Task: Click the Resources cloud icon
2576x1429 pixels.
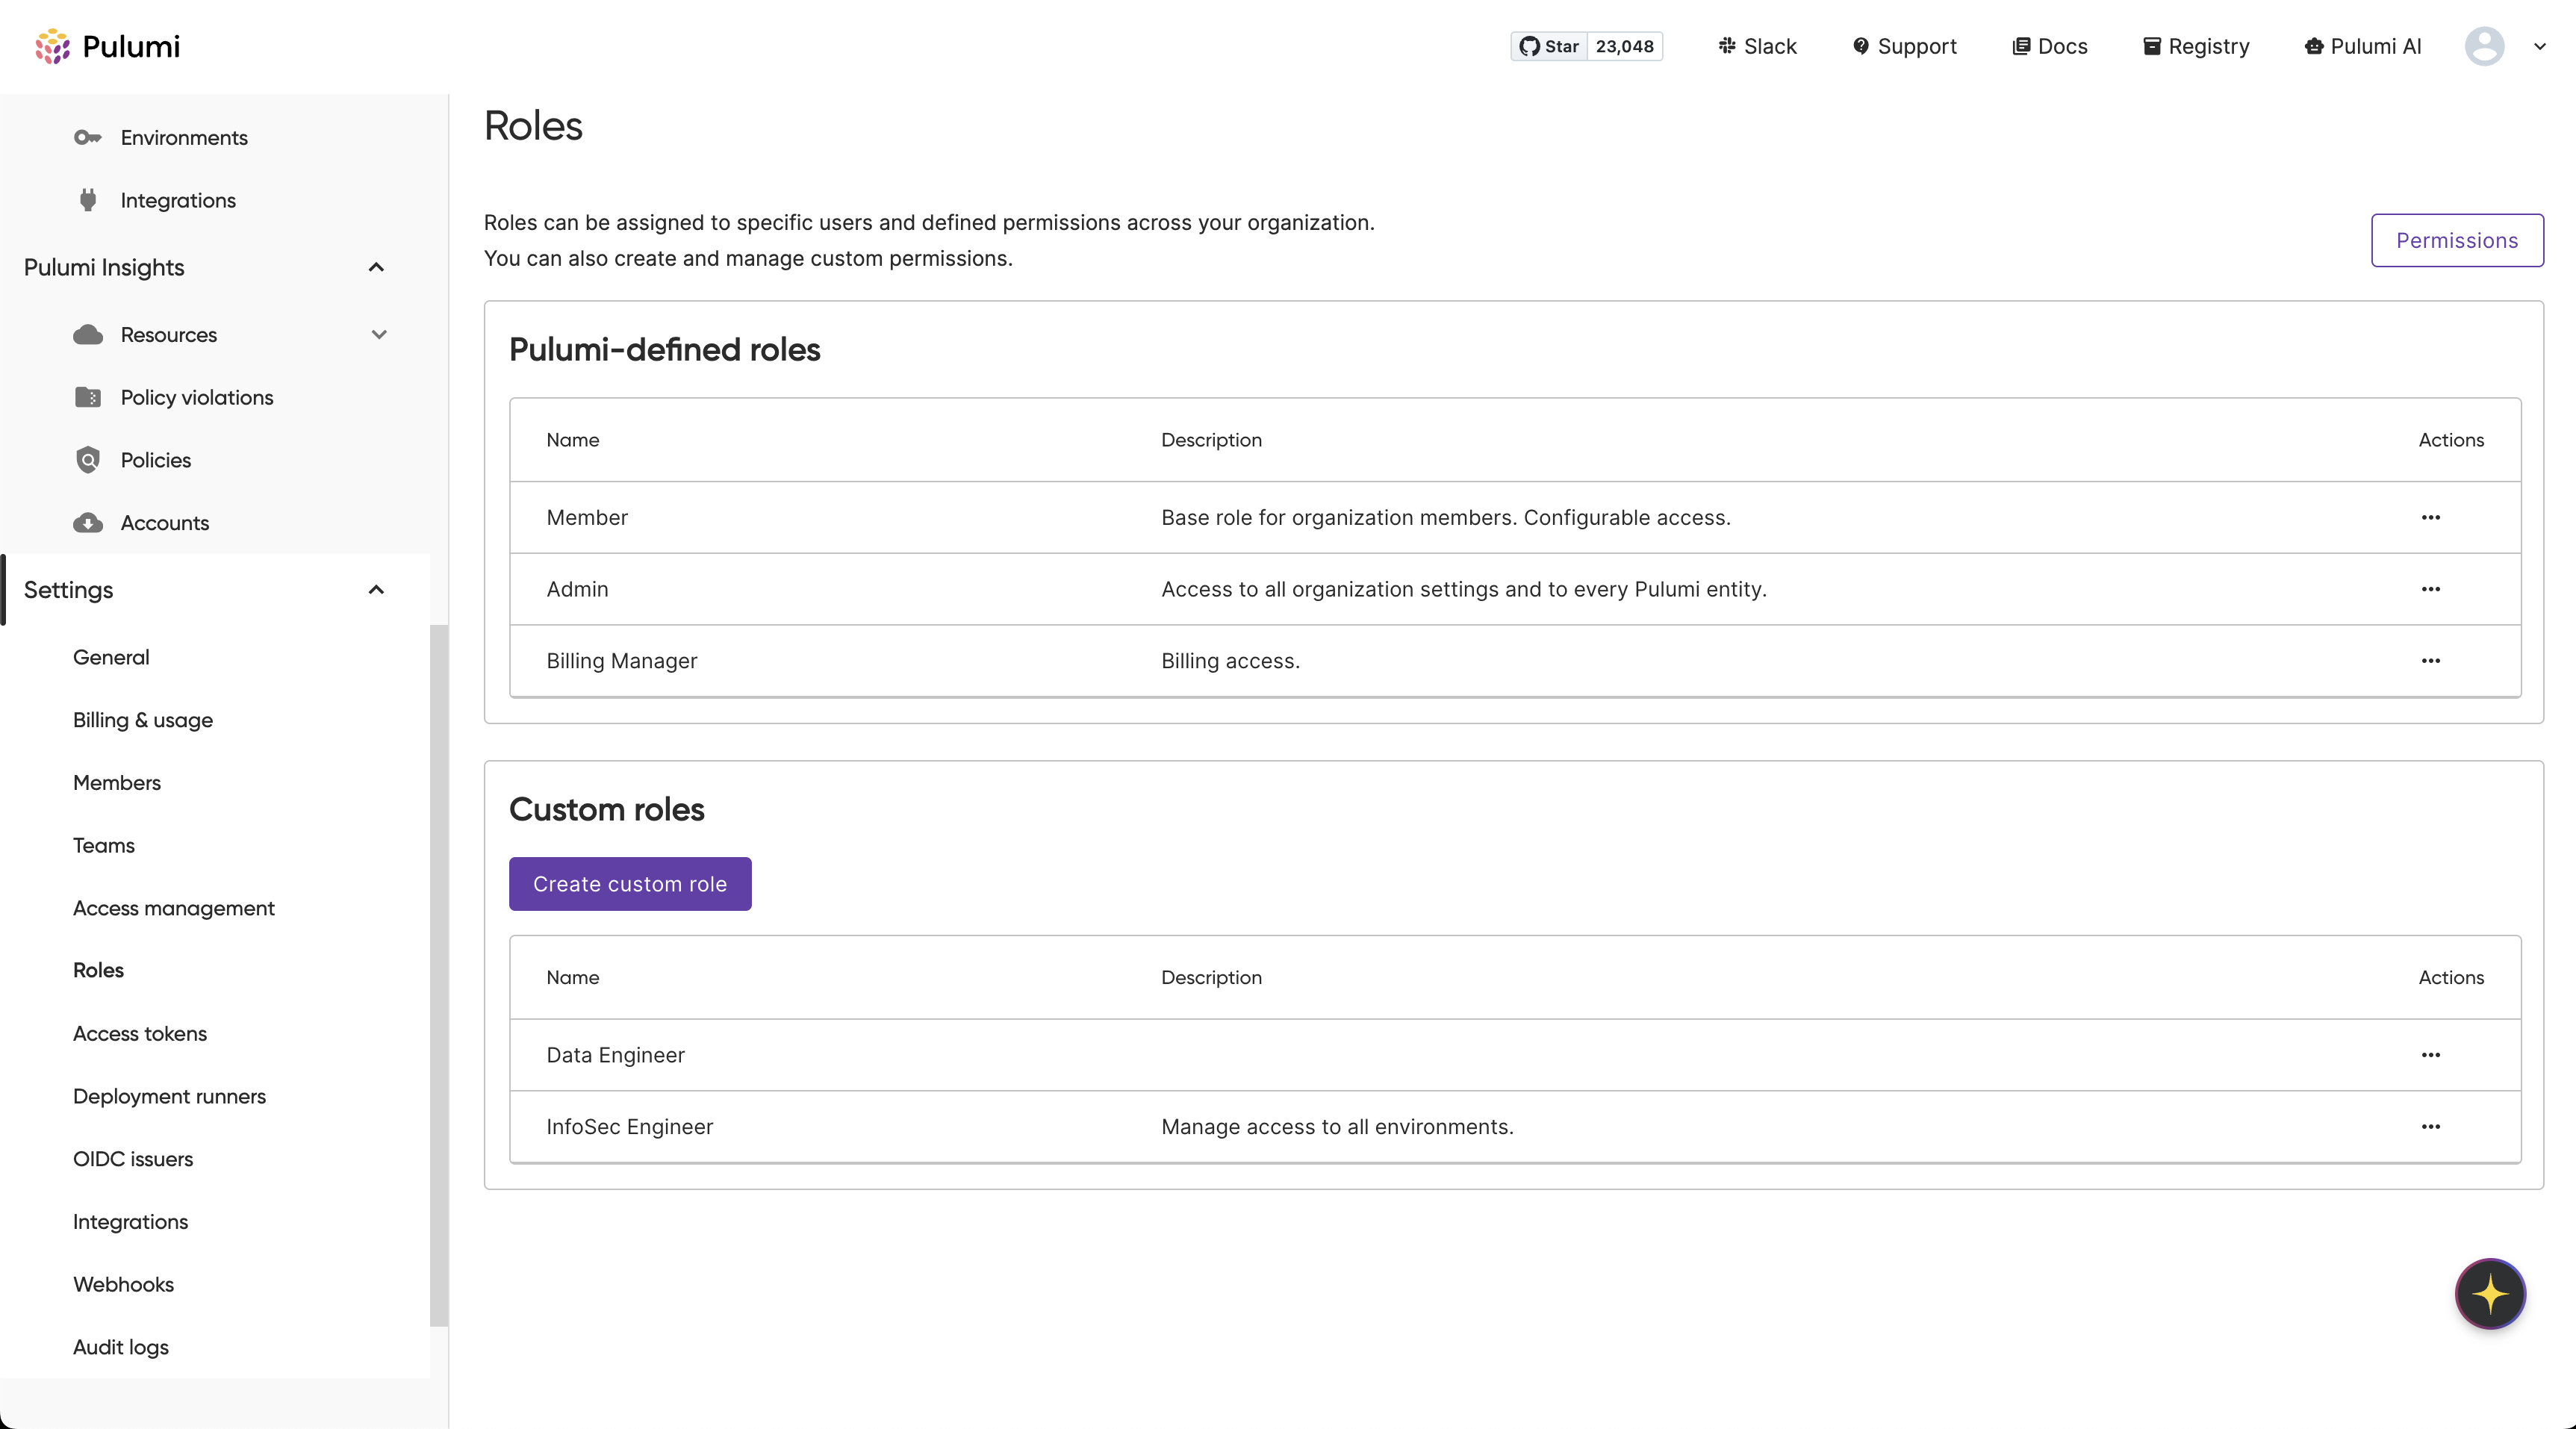Action: click(x=88, y=335)
